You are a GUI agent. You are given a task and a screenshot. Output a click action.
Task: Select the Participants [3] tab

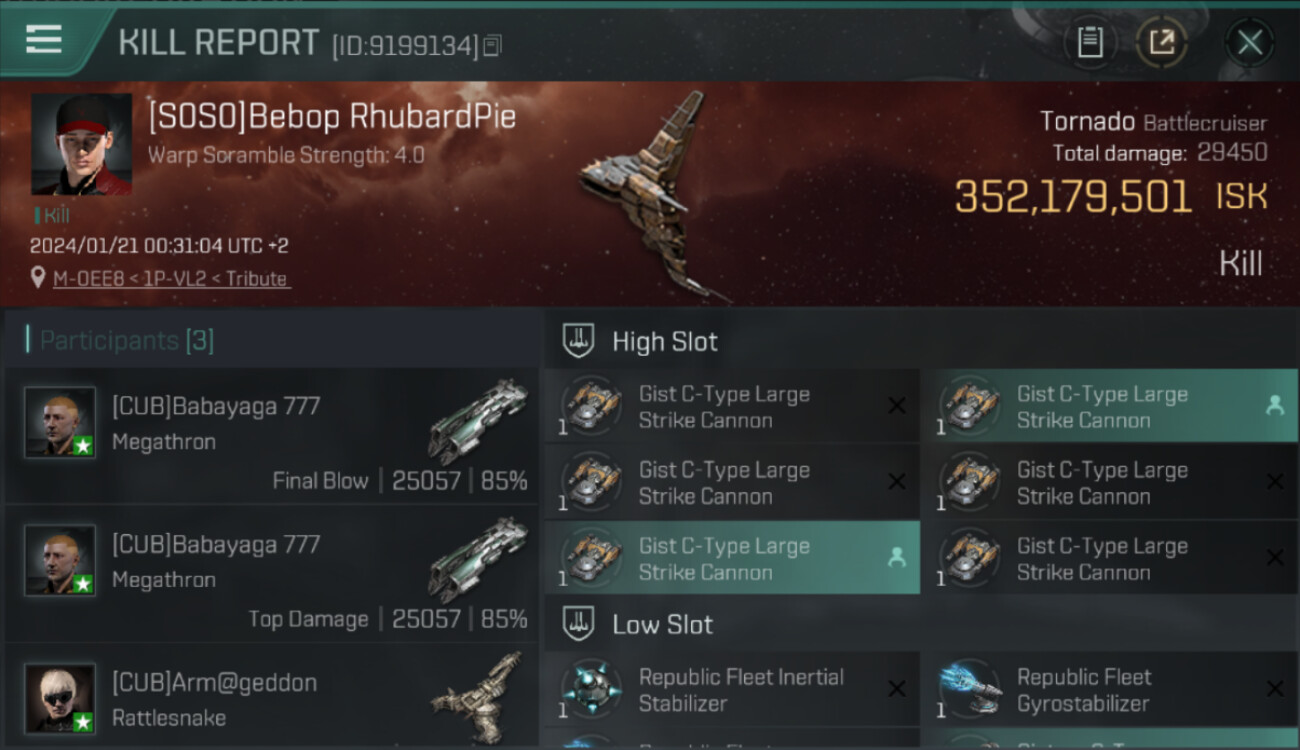(127, 340)
